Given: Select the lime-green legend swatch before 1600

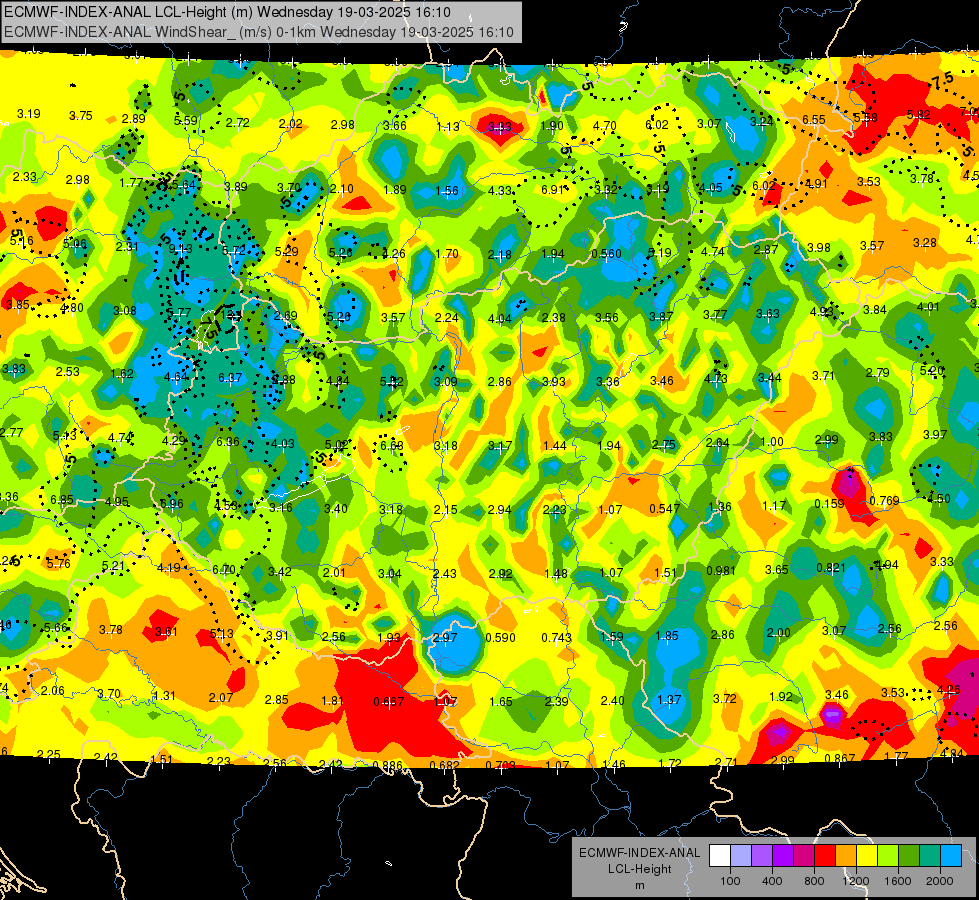Looking at the screenshot, I should pyautogui.click(x=888, y=855).
